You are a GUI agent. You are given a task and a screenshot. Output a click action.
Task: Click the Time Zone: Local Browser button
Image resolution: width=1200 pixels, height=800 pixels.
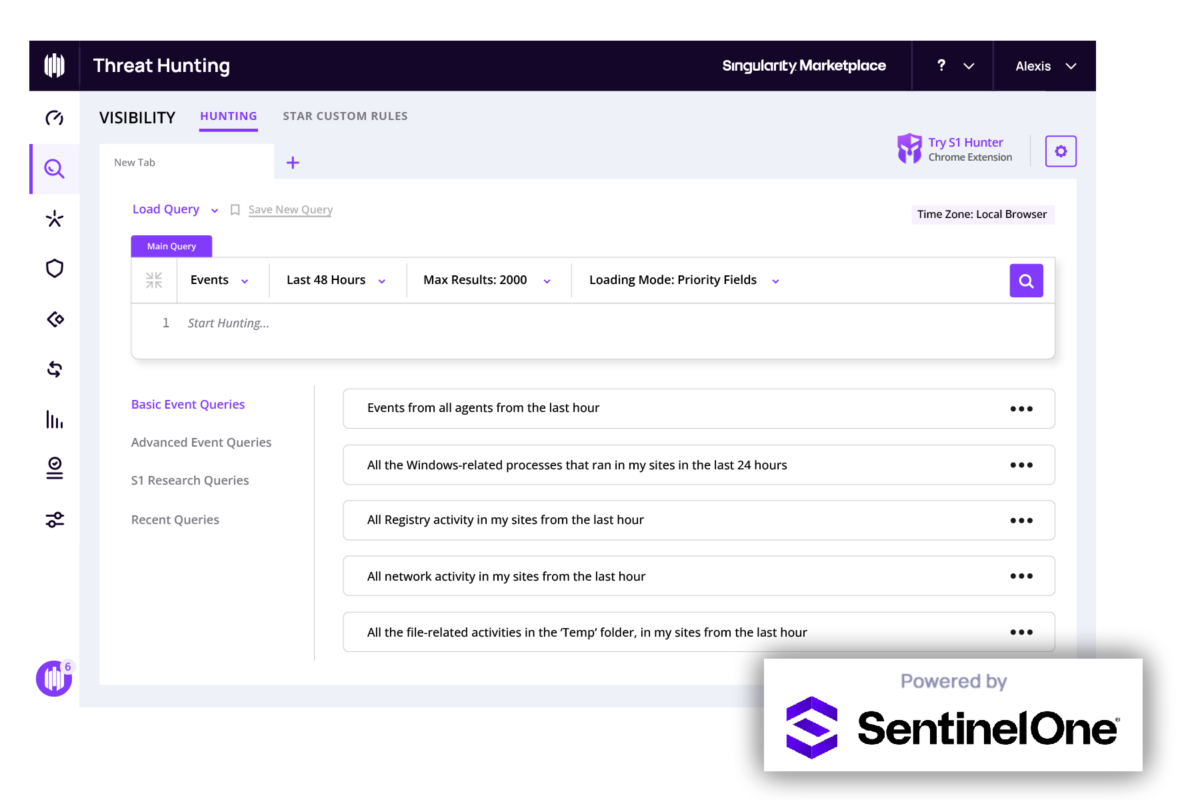[982, 214]
